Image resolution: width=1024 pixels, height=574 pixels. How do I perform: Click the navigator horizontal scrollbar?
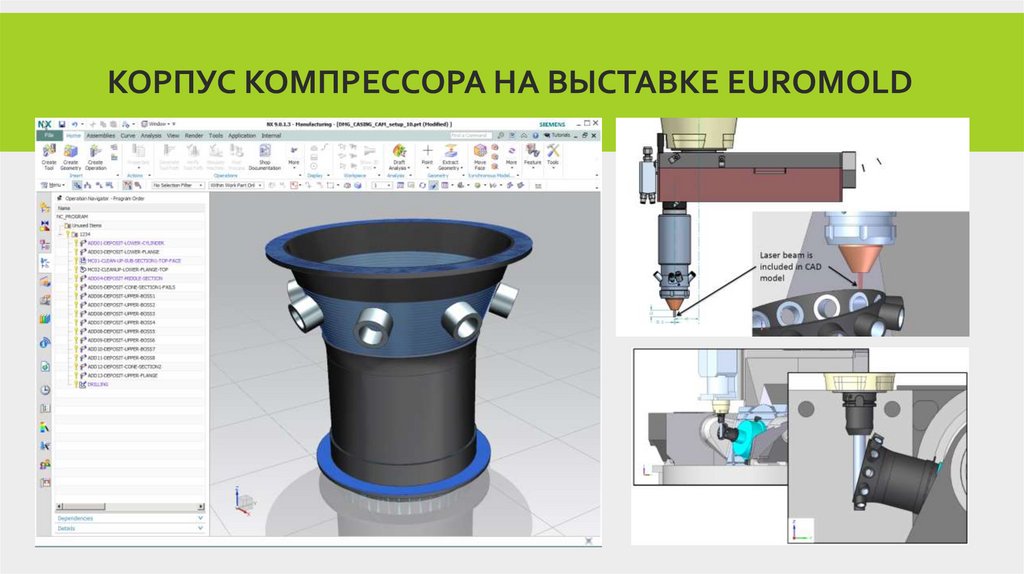click(129, 507)
